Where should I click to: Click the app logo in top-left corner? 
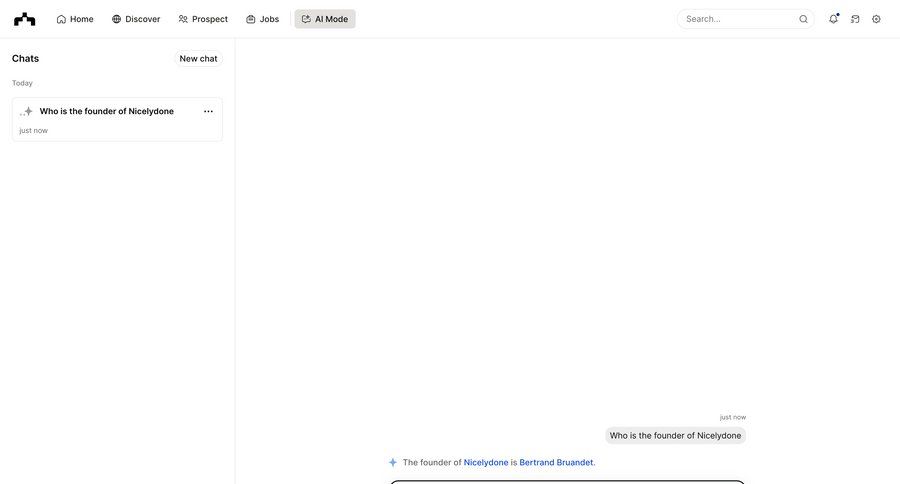[25, 19]
